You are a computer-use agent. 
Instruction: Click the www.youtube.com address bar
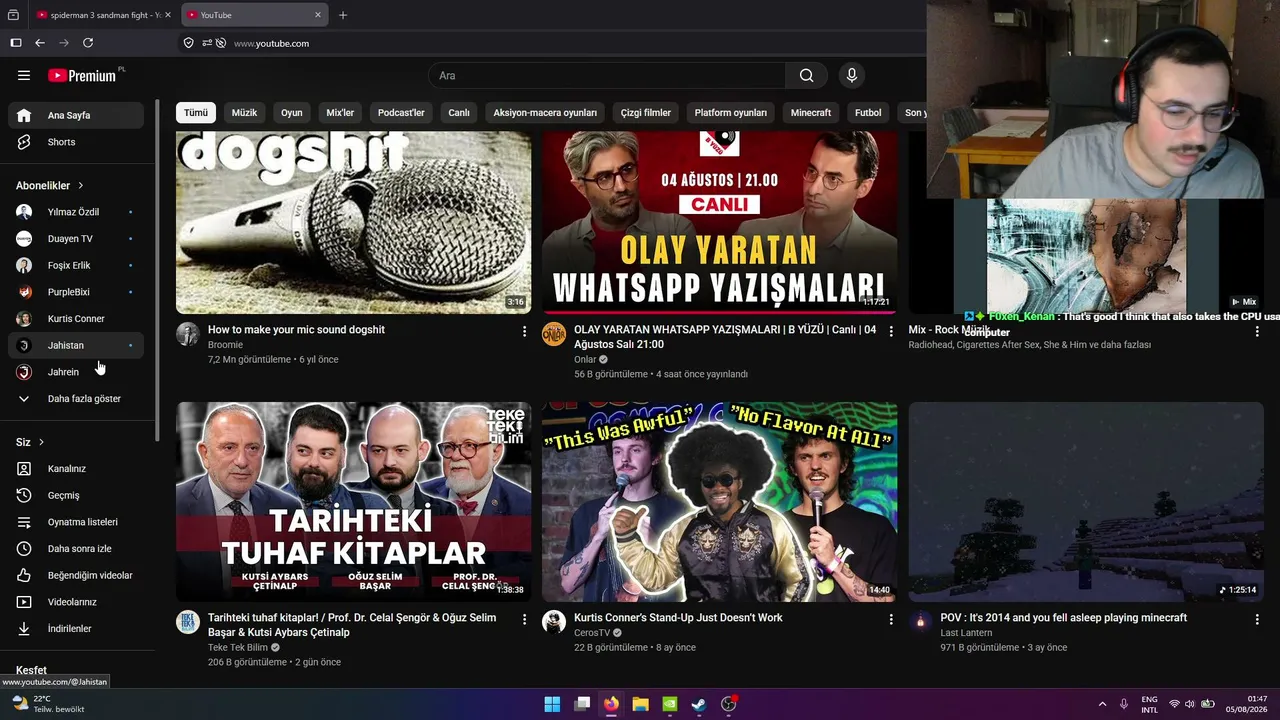[271, 43]
